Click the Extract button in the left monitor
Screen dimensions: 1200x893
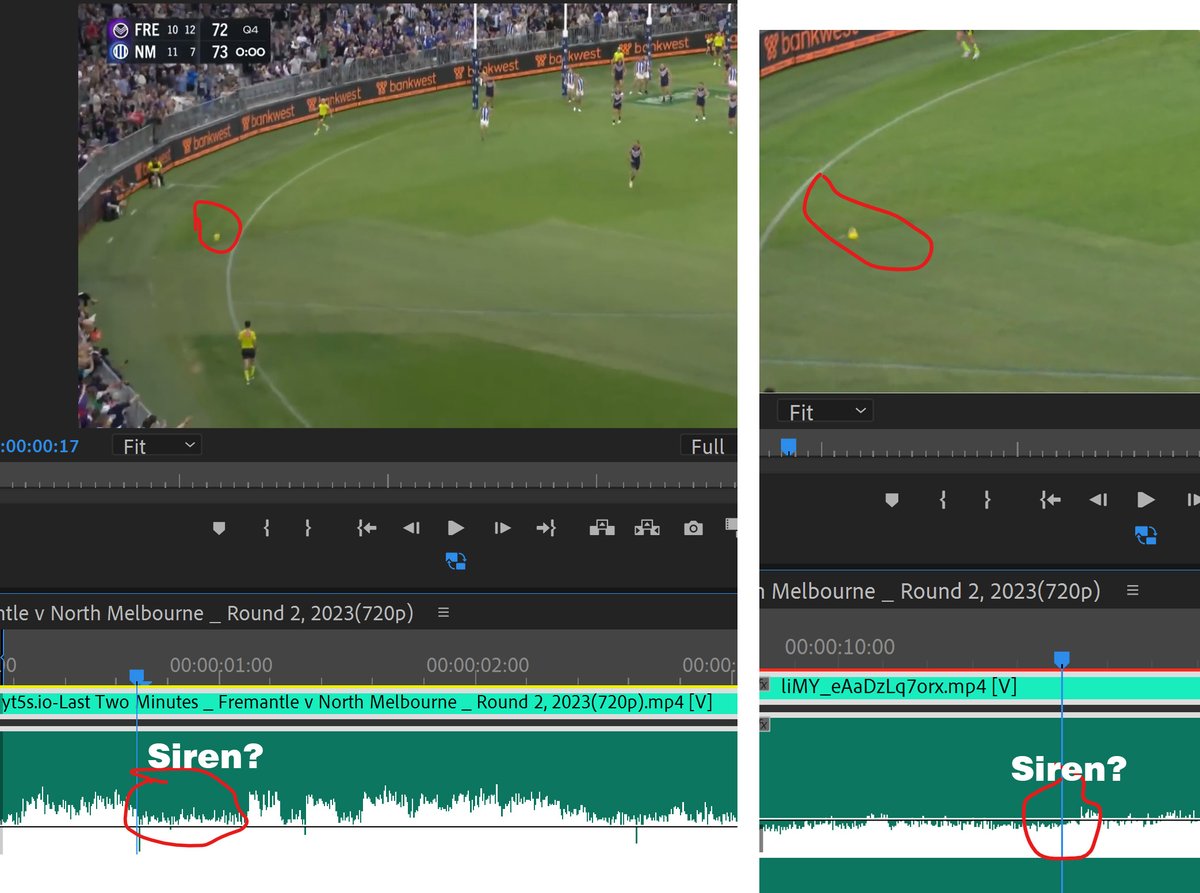coord(647,528)
